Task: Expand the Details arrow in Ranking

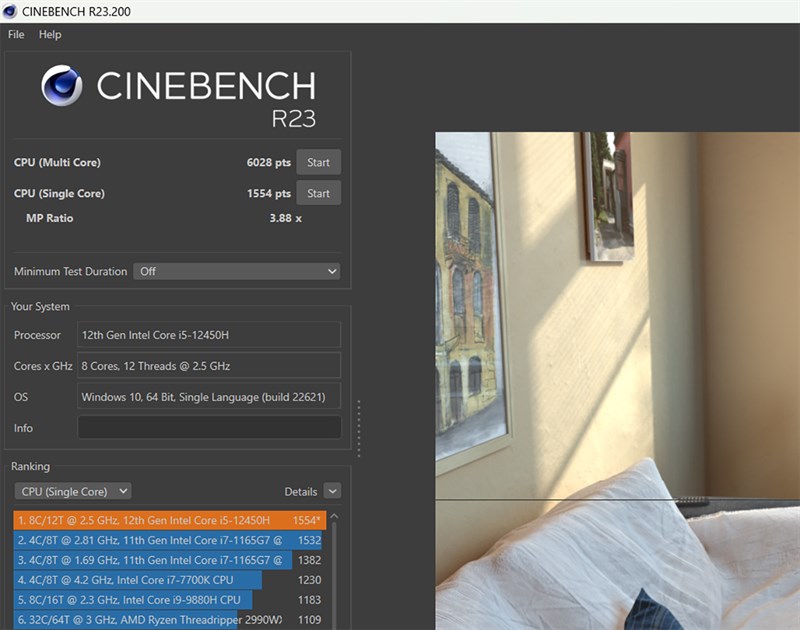Action: pyautogui.click(x=332, y=491)
